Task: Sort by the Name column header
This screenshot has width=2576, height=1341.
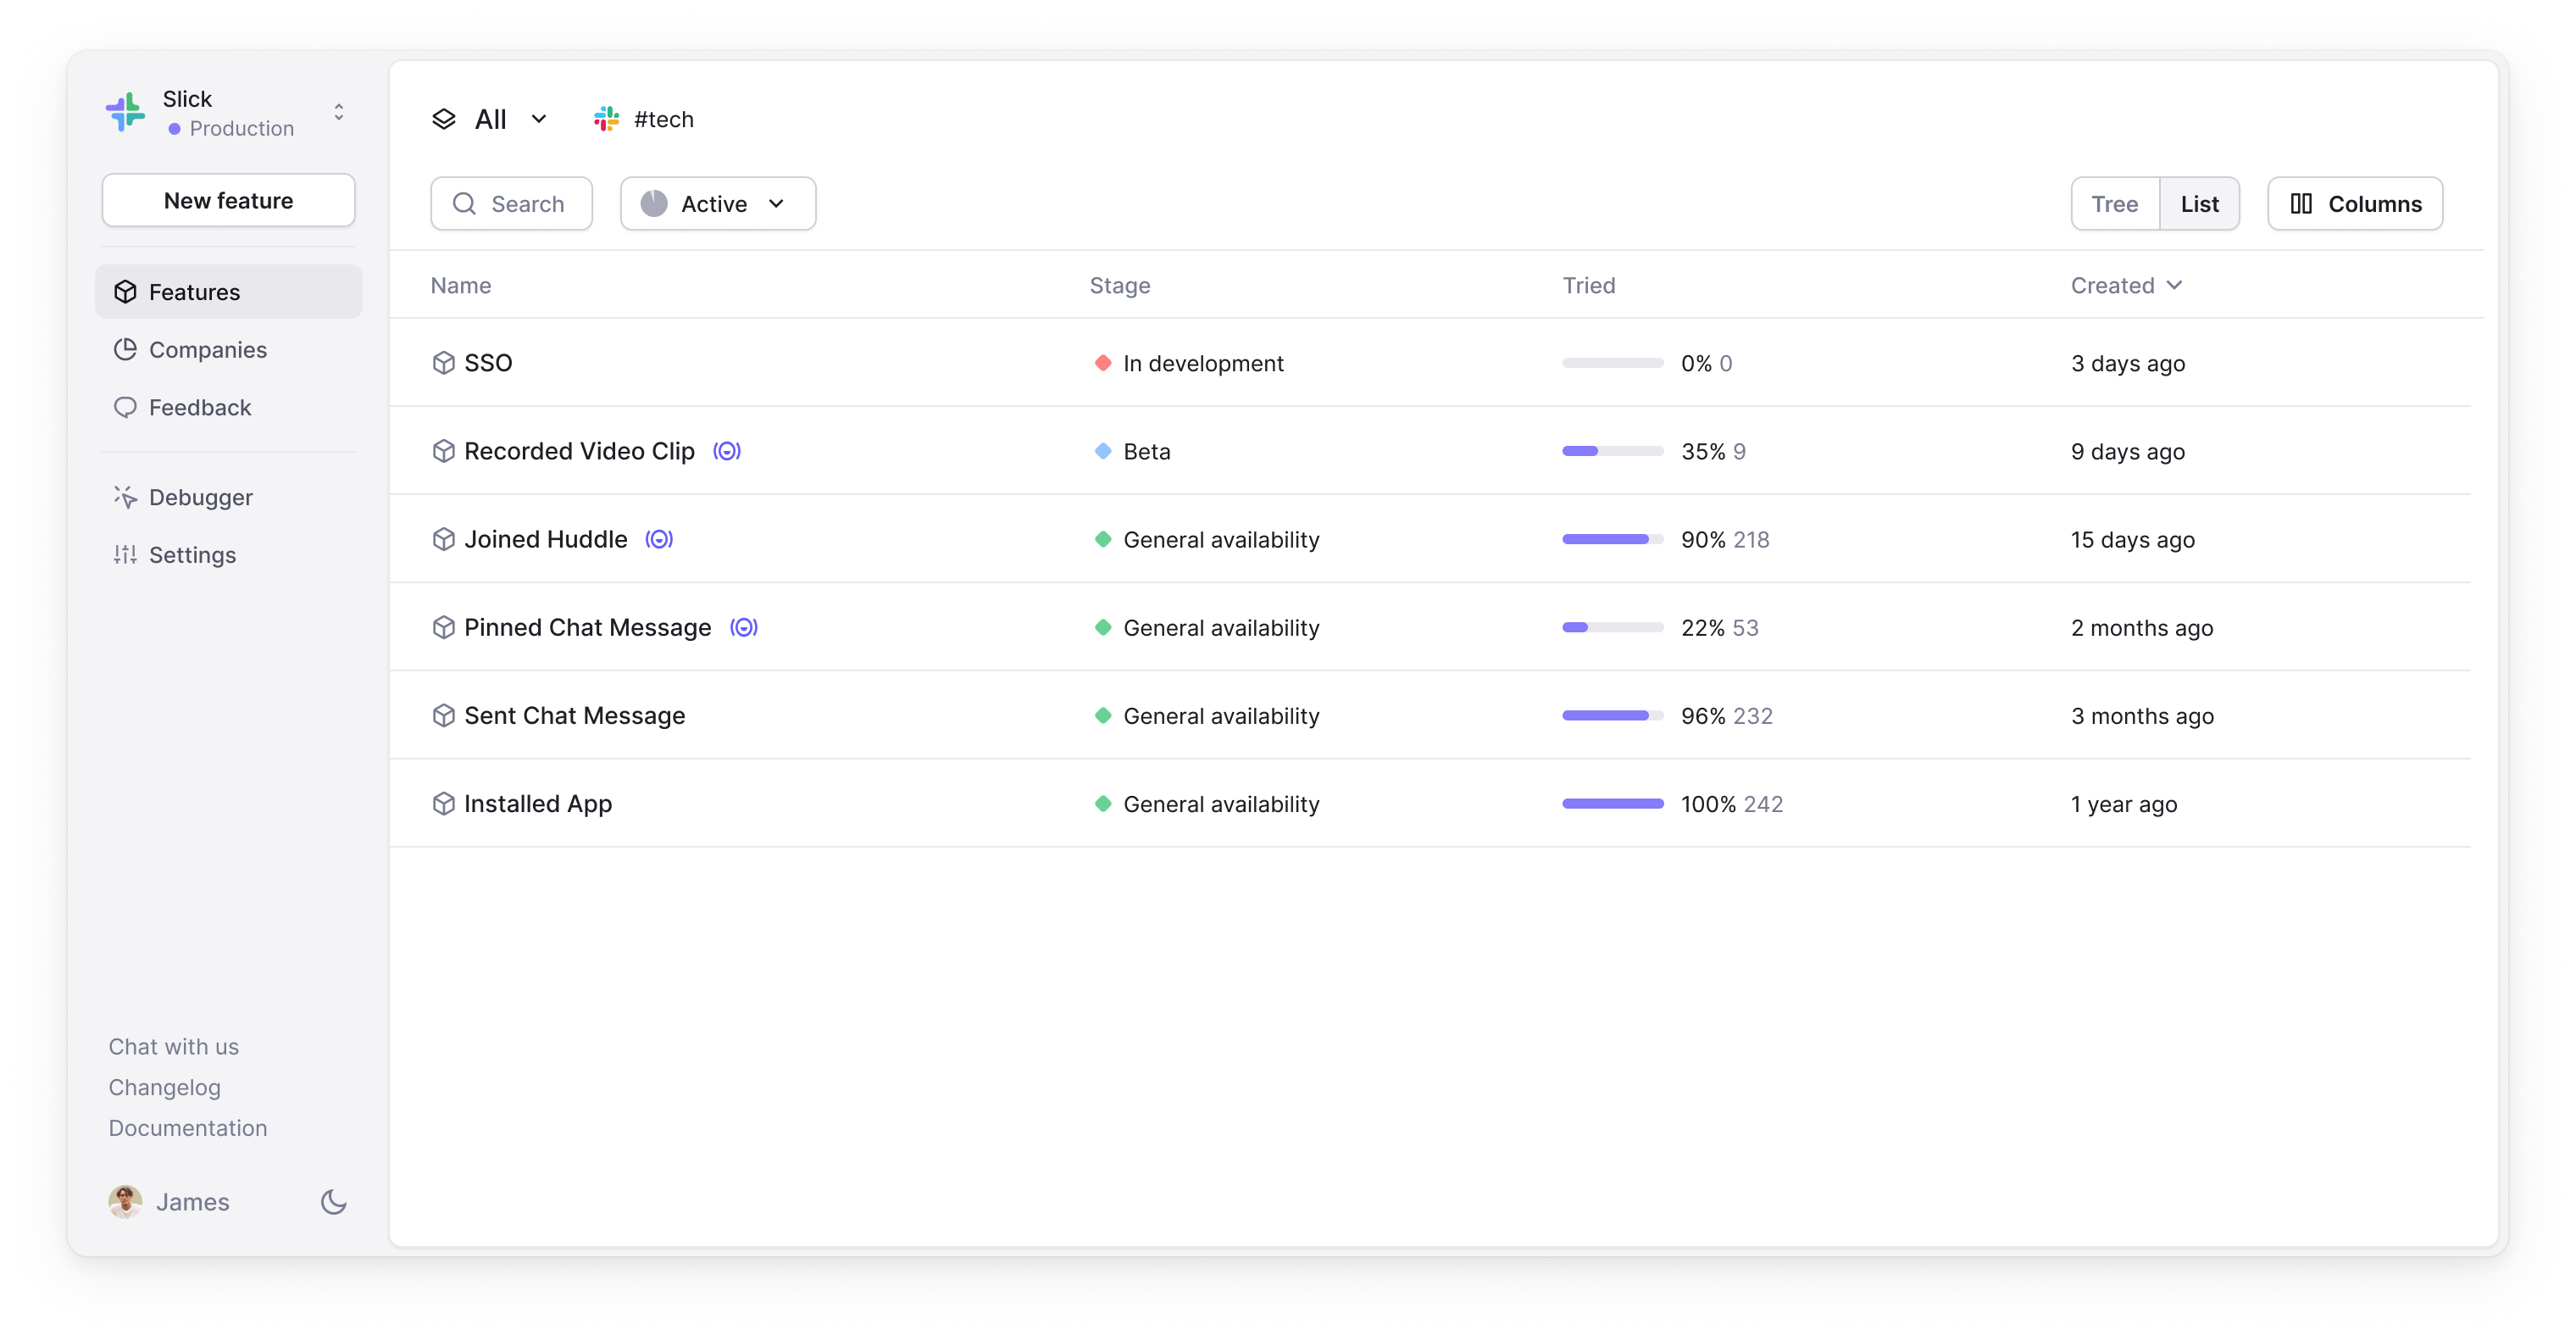Action: (461, 286)
